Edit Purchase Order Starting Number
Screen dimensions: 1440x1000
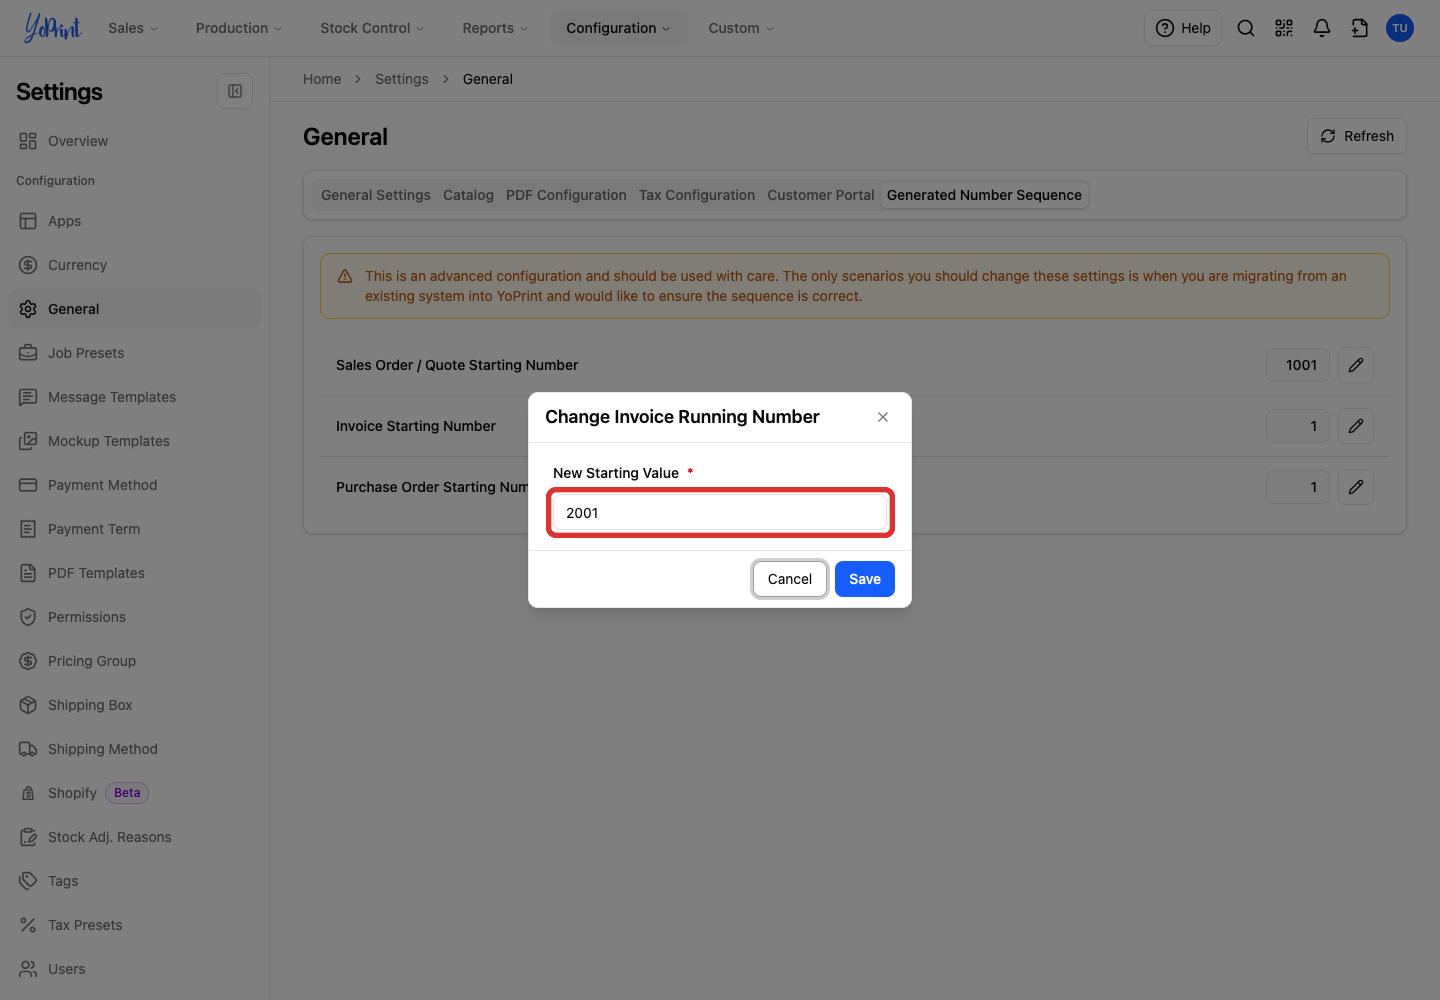tap(1356, 487)
